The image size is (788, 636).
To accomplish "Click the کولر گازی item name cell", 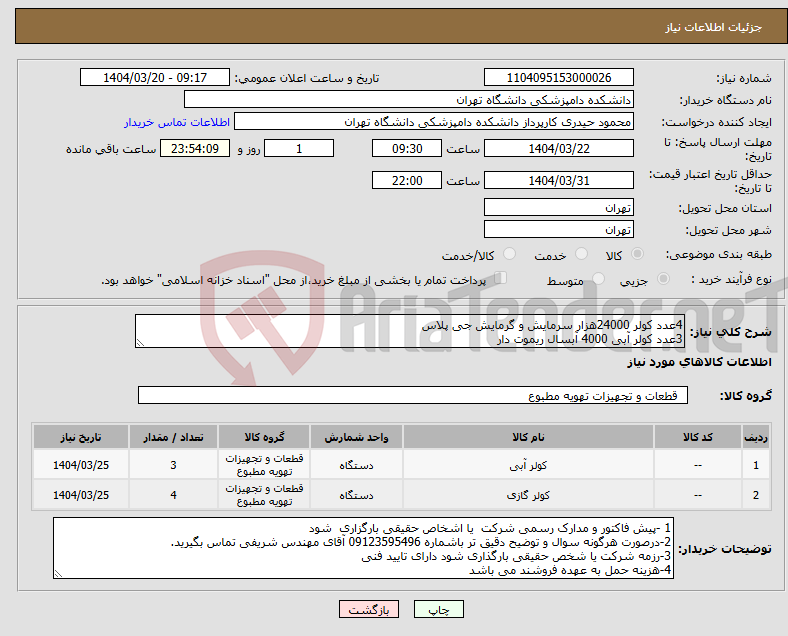I will (528, 495).
